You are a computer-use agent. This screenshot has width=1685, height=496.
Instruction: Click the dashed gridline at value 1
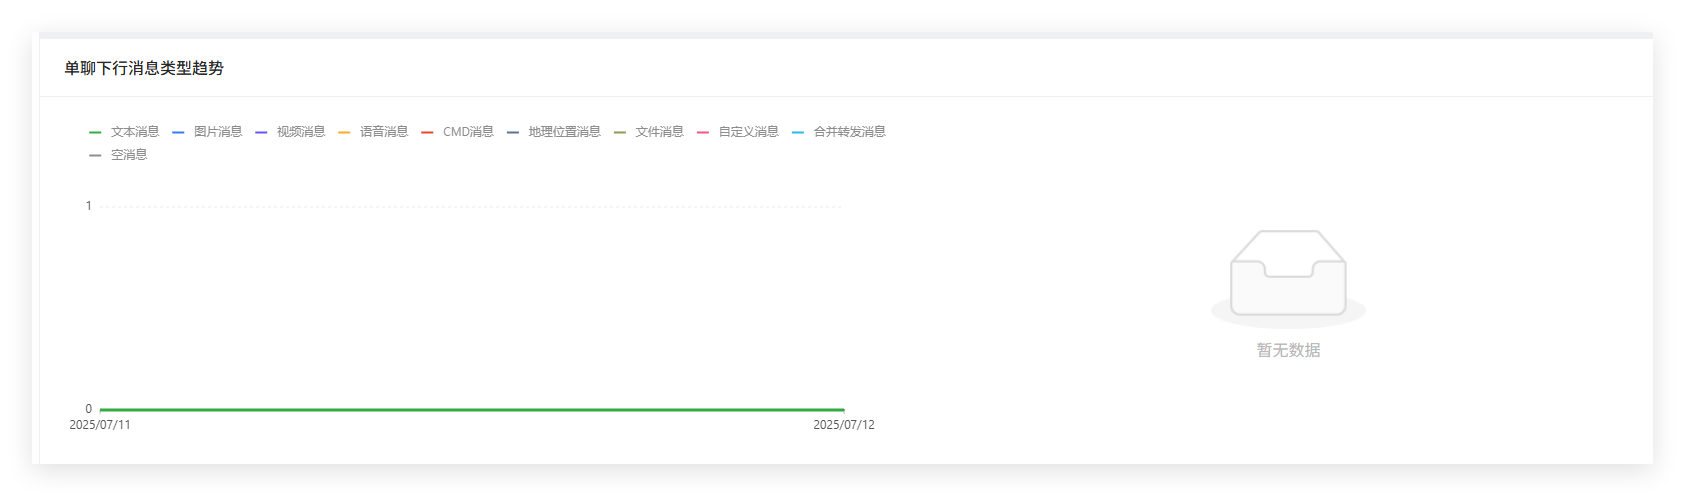pyautogui.click(x=472, y=207)
